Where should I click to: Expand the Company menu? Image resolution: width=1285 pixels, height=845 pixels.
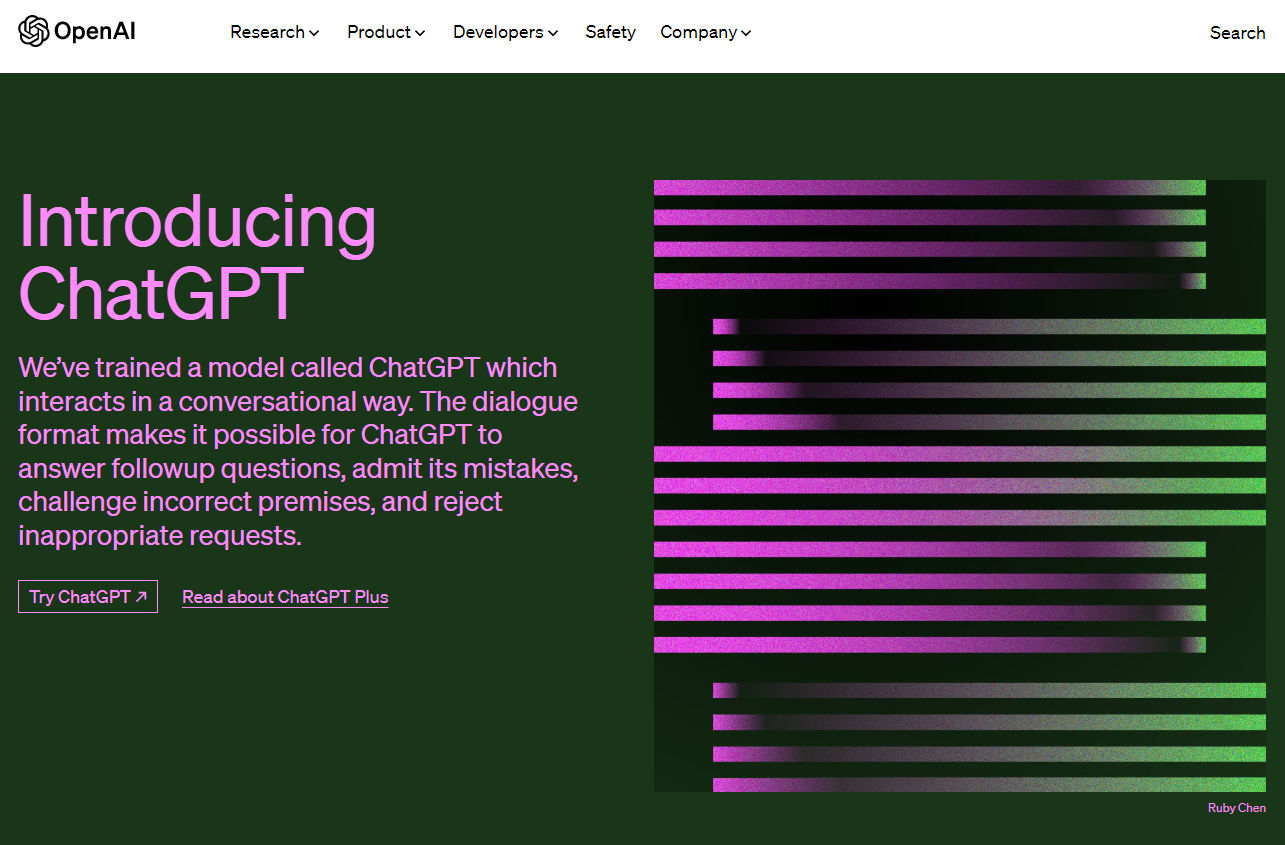(x=706, y=32)
